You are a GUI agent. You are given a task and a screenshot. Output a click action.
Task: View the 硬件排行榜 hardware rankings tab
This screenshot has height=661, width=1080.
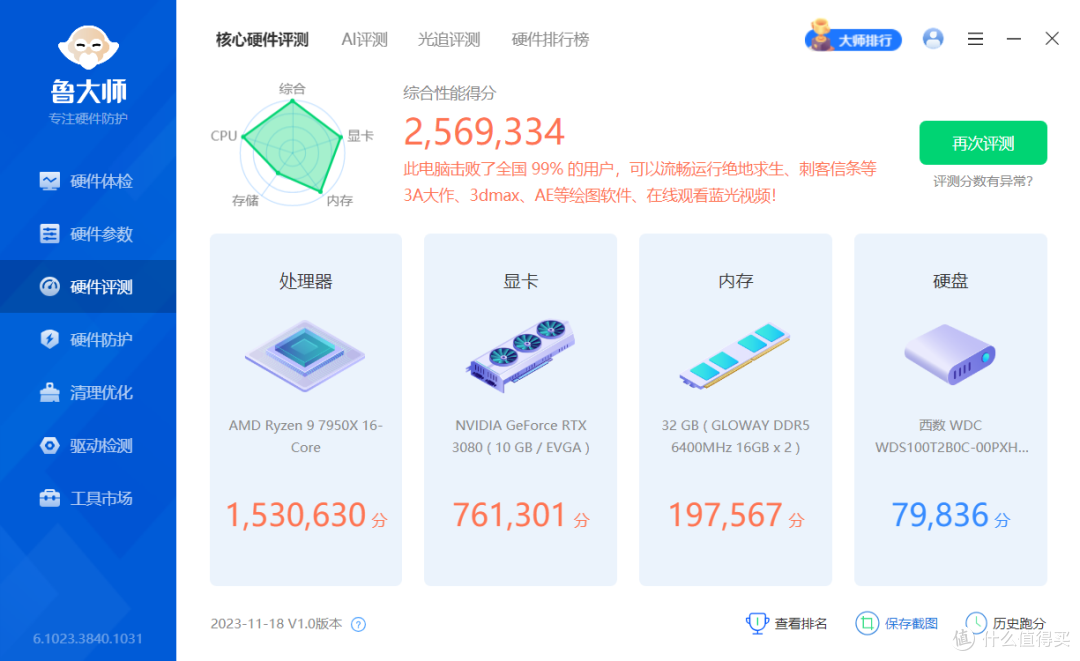pos(549,40)
